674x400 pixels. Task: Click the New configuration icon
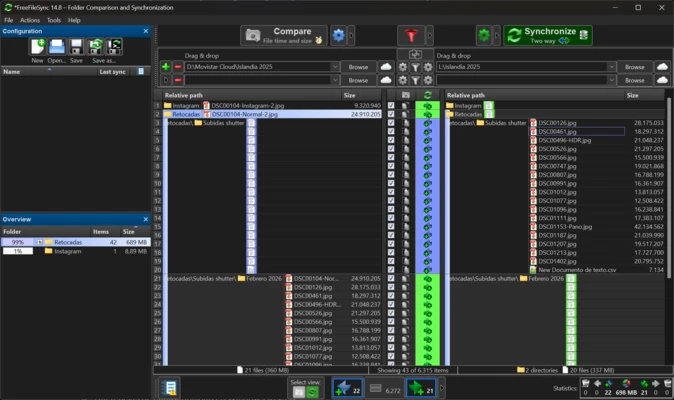(x=37, y=46)
